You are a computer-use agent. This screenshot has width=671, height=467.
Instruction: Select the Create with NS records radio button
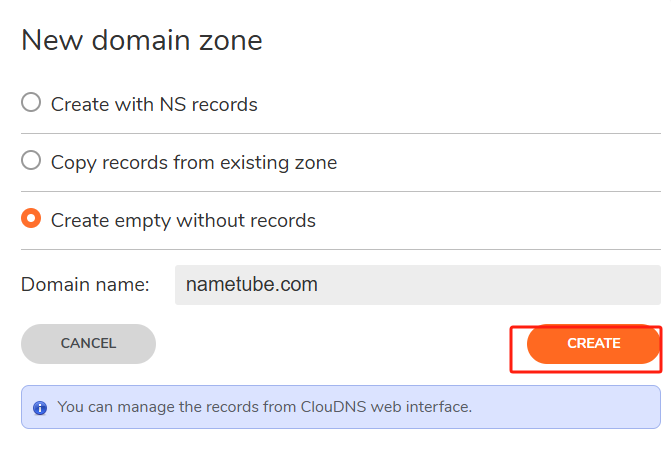tap(31, 102)
